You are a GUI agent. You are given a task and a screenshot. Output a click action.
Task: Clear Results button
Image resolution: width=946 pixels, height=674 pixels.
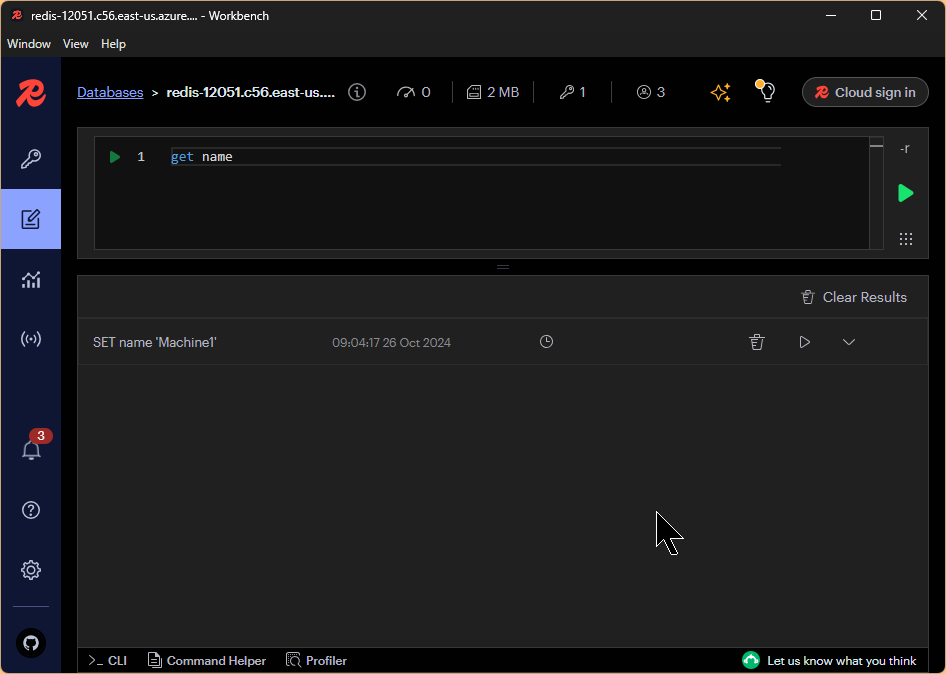[x=854, y=297]
